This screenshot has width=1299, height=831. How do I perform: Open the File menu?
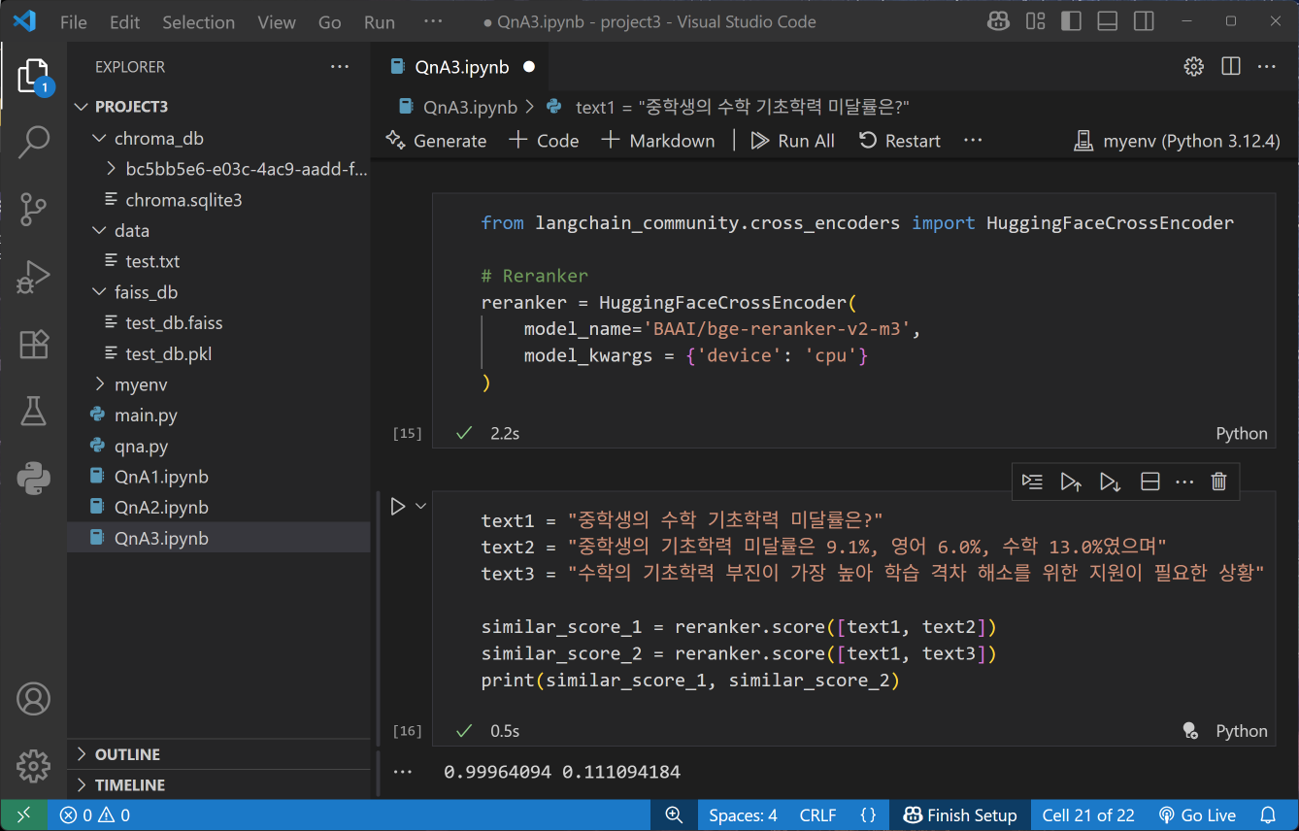[73, 21]
